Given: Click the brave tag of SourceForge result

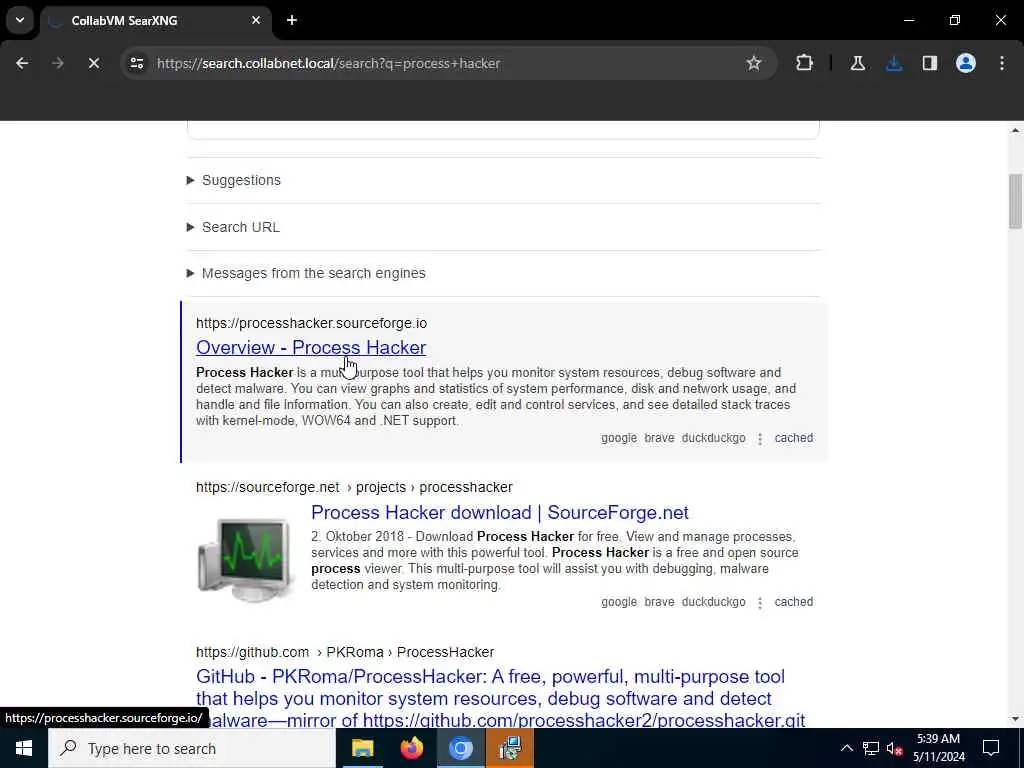Looking at the screenshot, I should point(659,602).
